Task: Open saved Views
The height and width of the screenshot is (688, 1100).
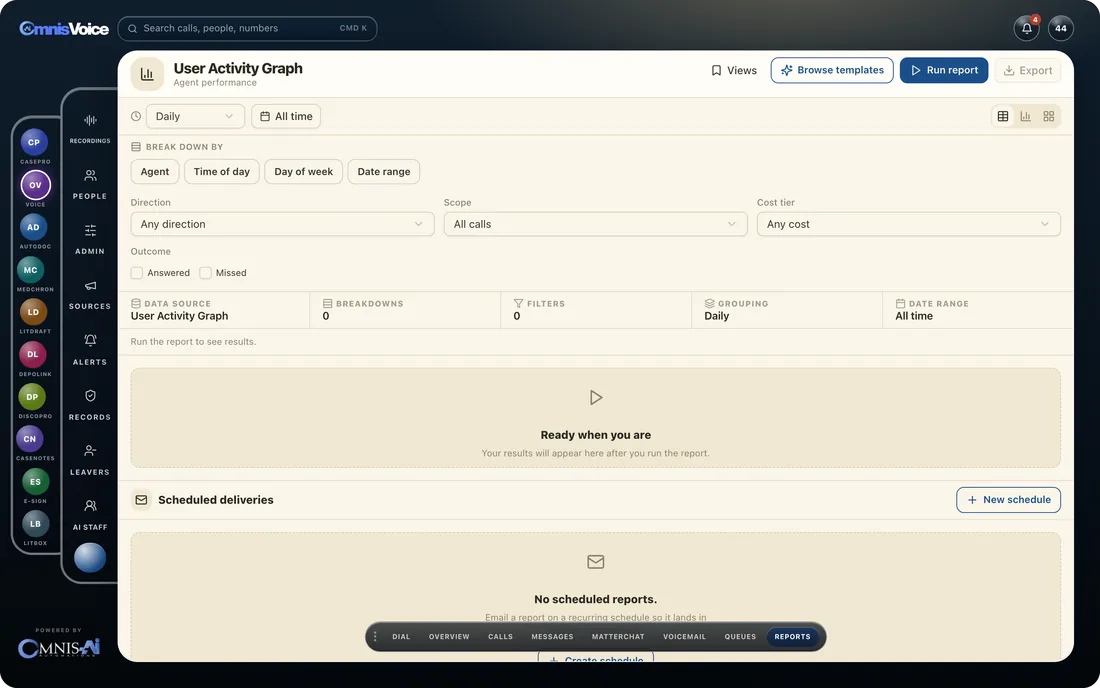Action: (x=734, y=70)
